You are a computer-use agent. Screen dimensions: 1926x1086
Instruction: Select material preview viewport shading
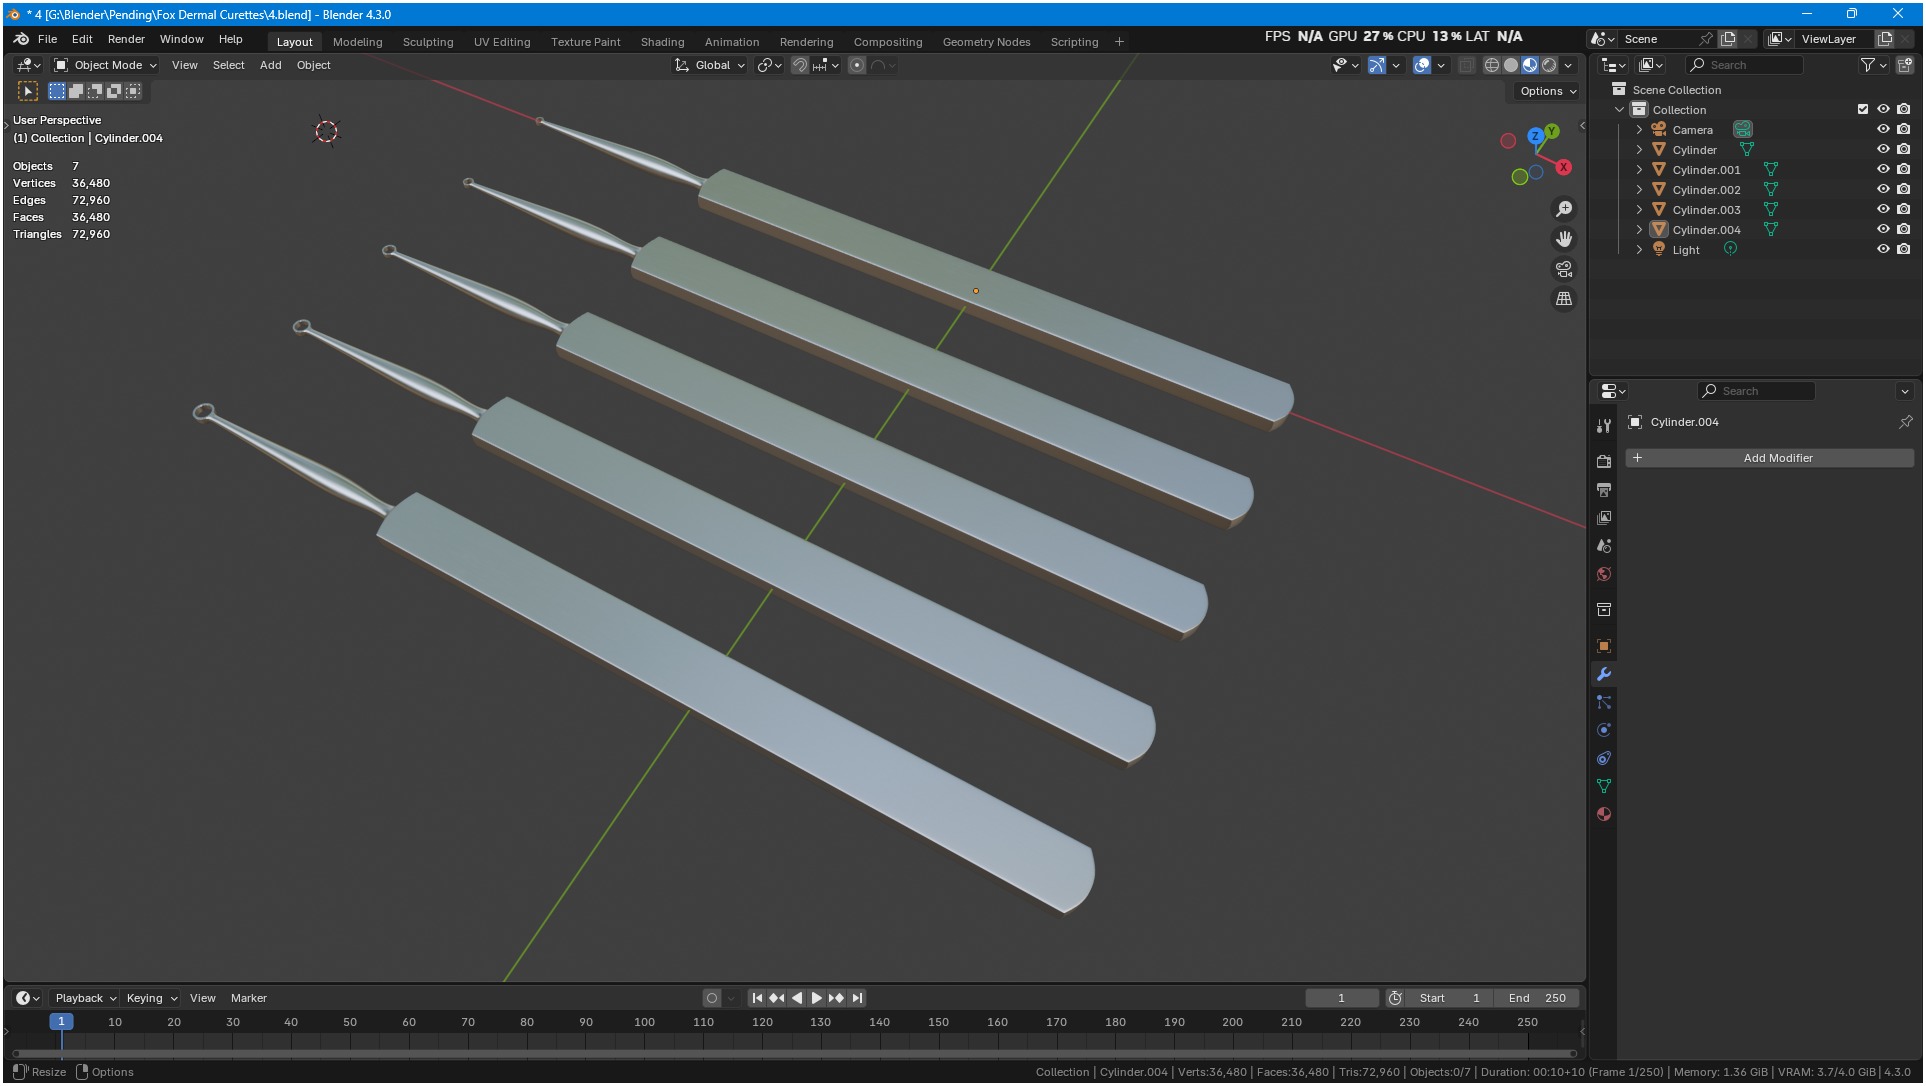1530,65
